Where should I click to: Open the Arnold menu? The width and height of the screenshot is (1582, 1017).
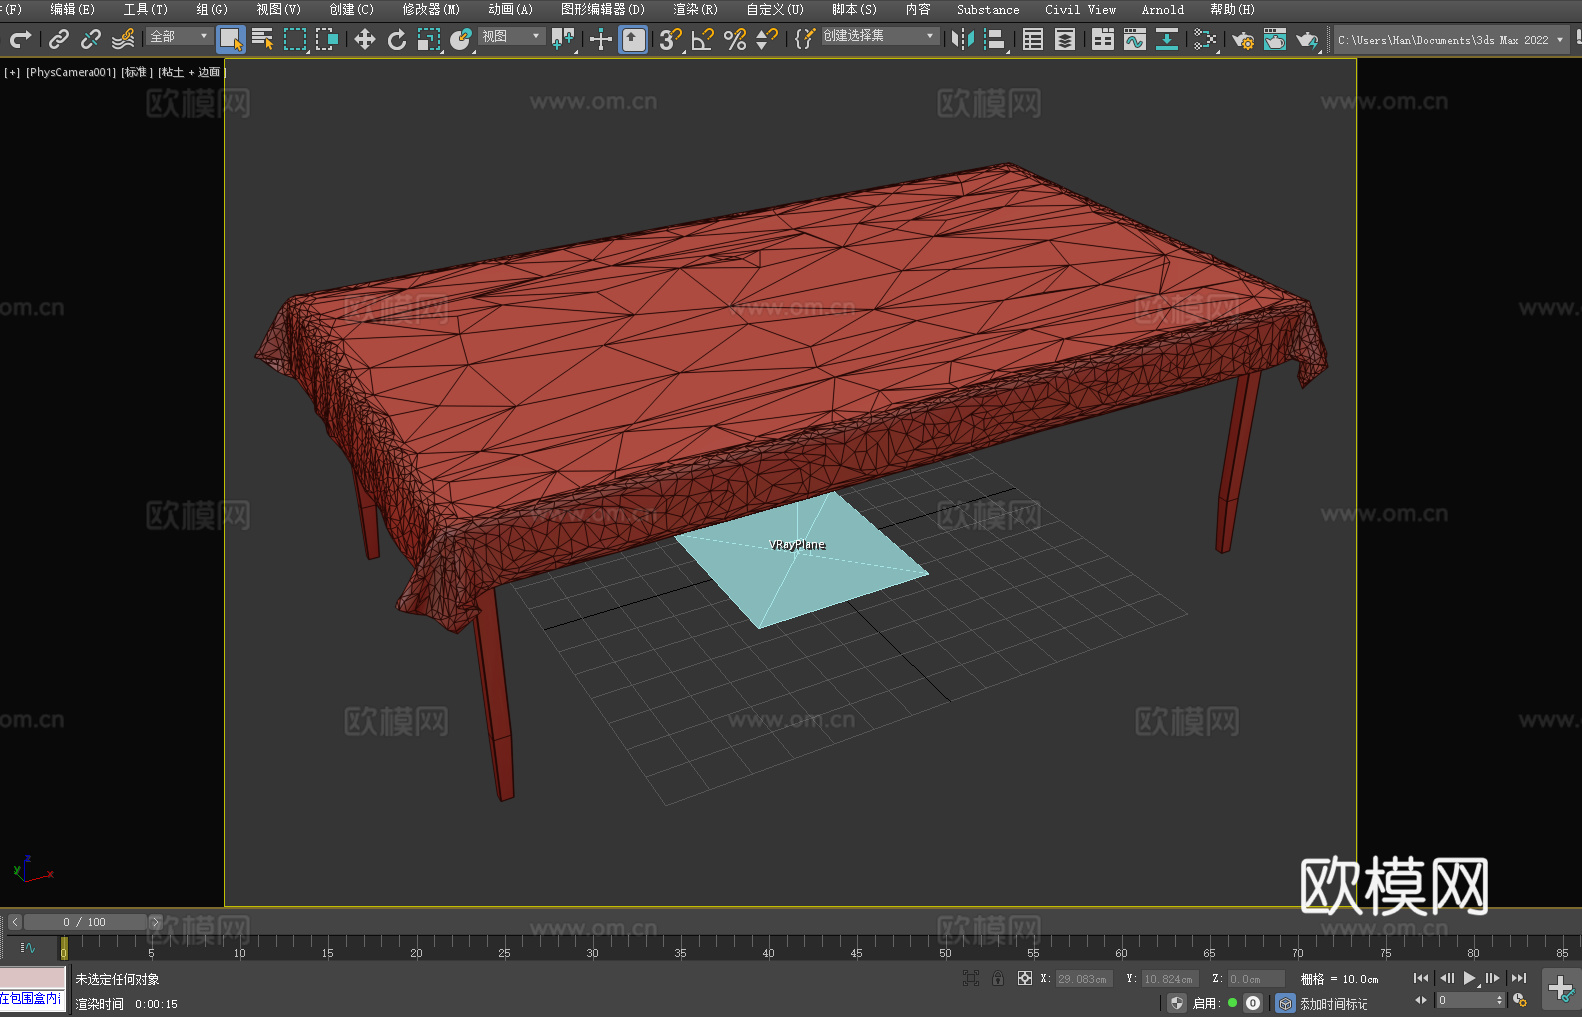1162,9
